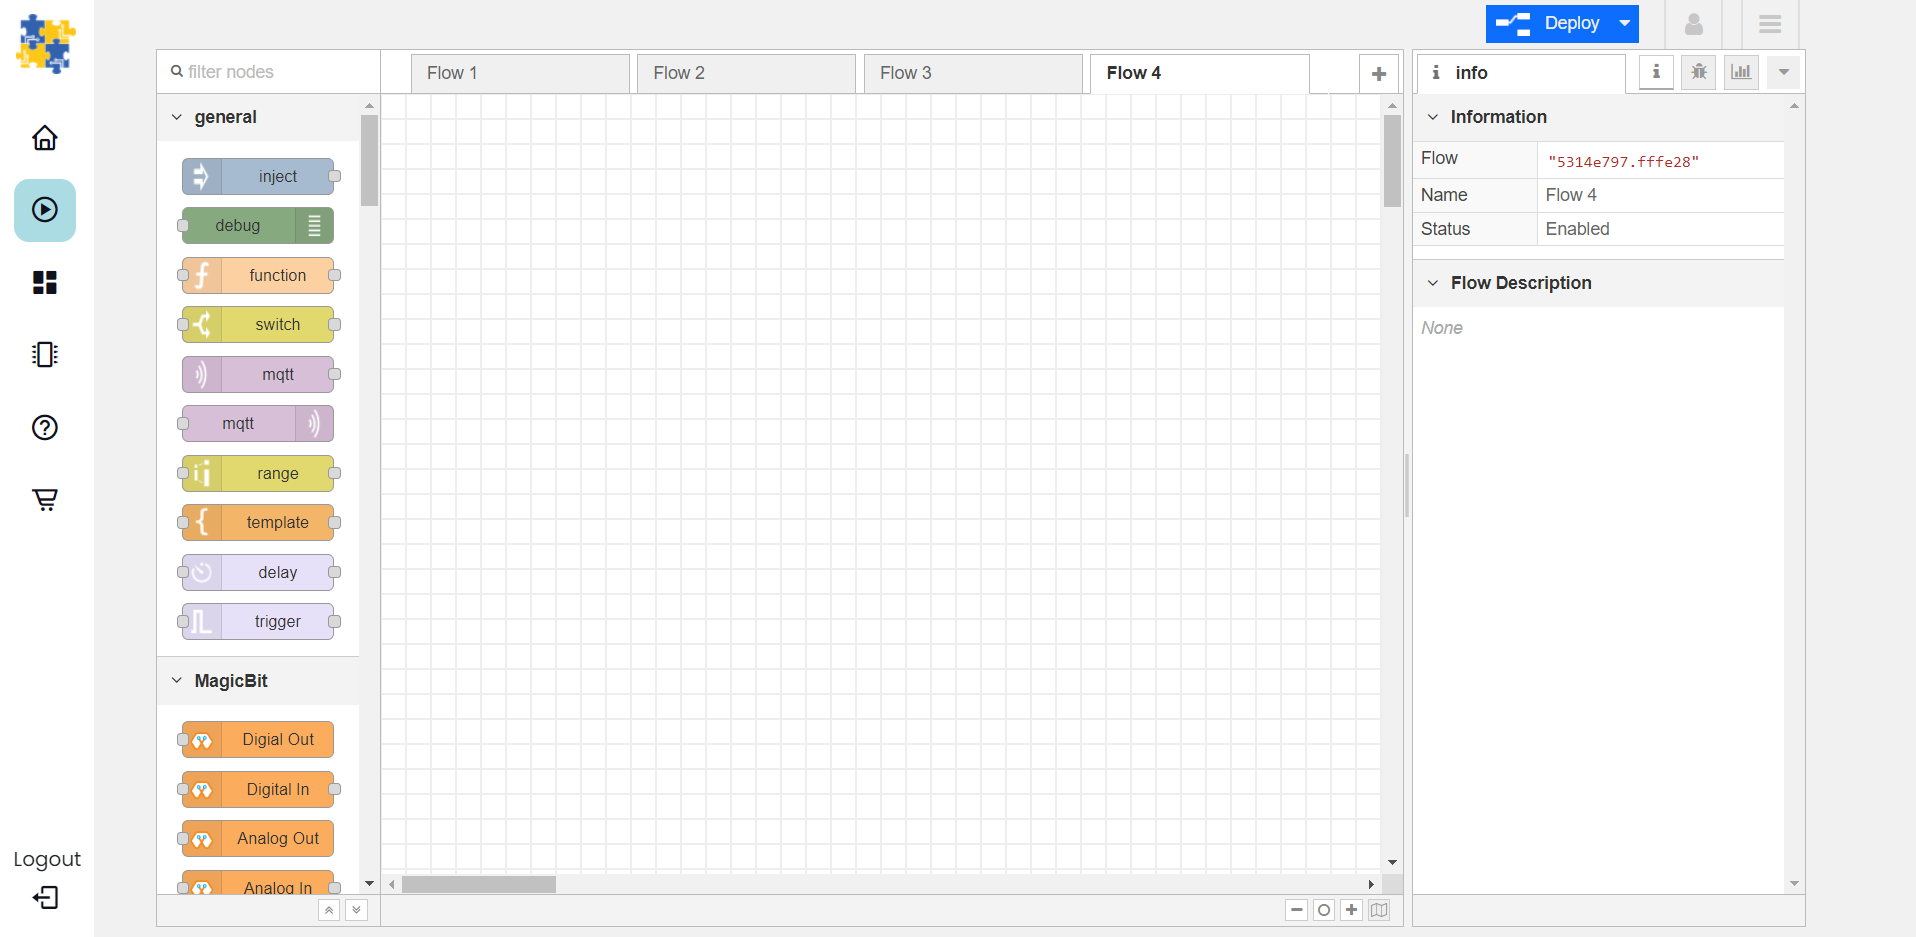Show the info sidebar tab icon
1916x937 pixels.
1656,72
